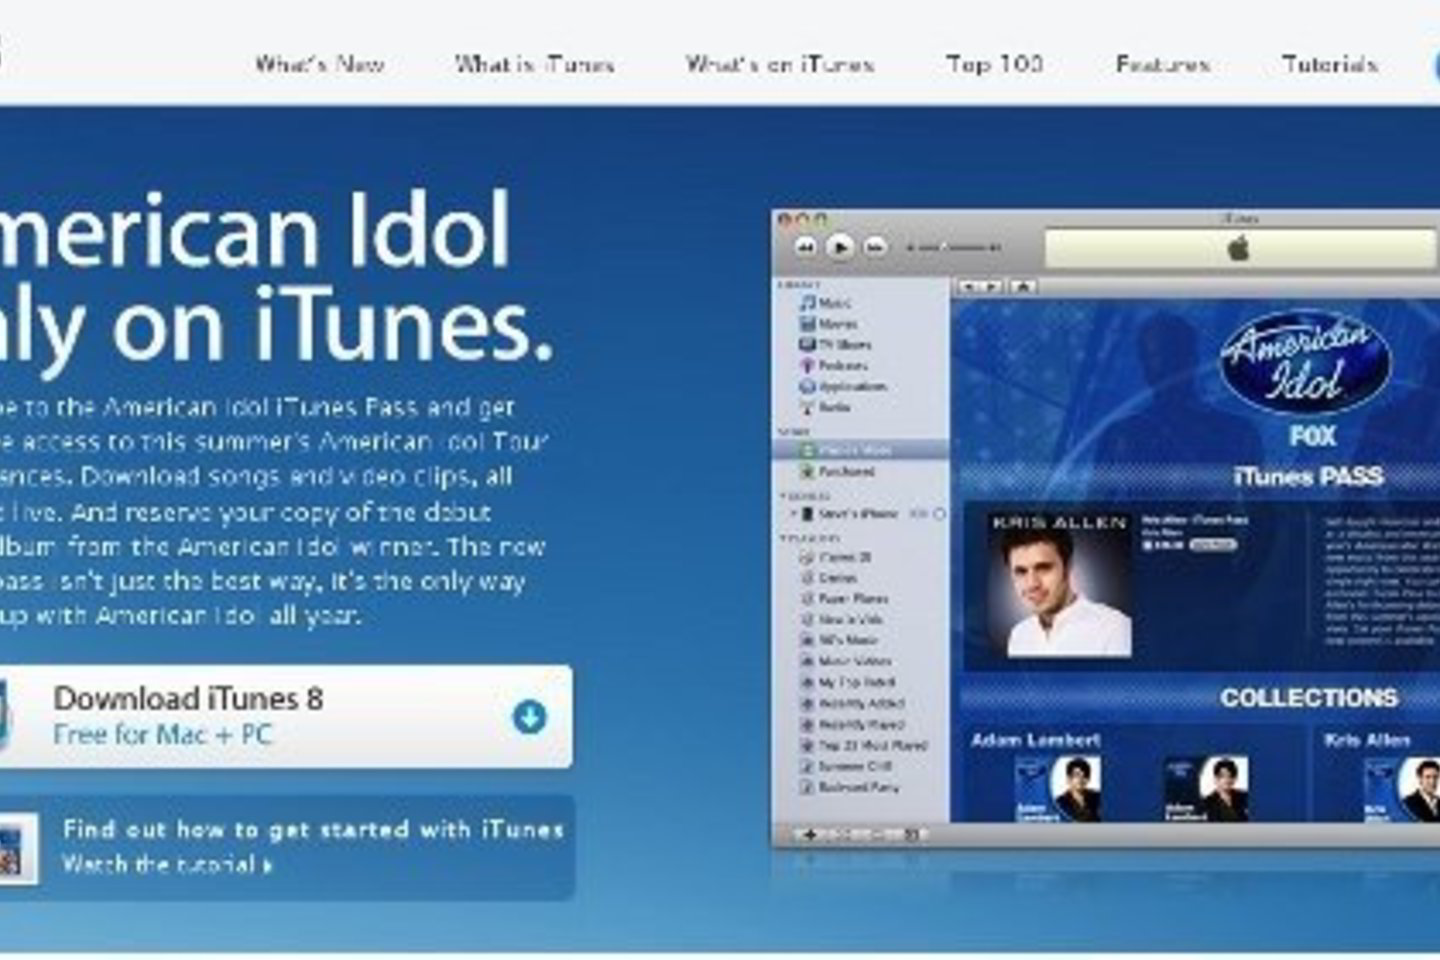Click the iTunes status display with Apple logo
Viewport: 1440px width, 960px height.
pos(1240,248)
